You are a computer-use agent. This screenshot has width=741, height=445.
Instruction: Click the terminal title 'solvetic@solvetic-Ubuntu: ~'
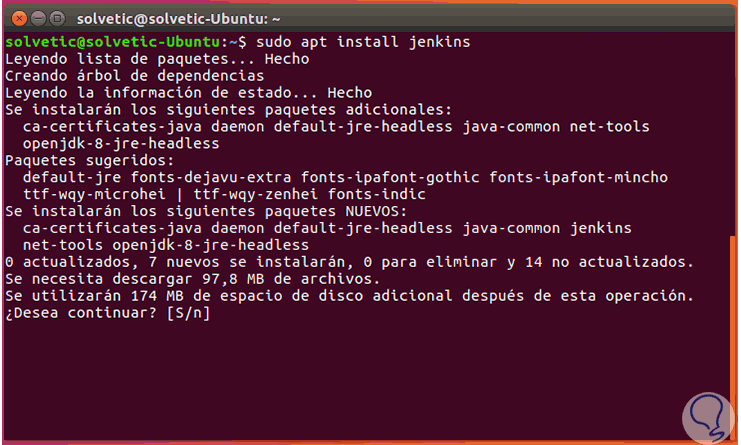click(179, 19)
